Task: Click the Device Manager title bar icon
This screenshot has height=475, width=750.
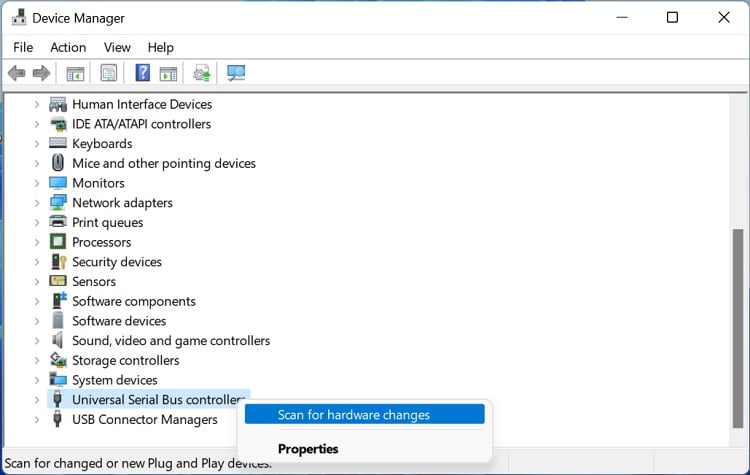Action: pyautogui.click(x=19, y=17)
